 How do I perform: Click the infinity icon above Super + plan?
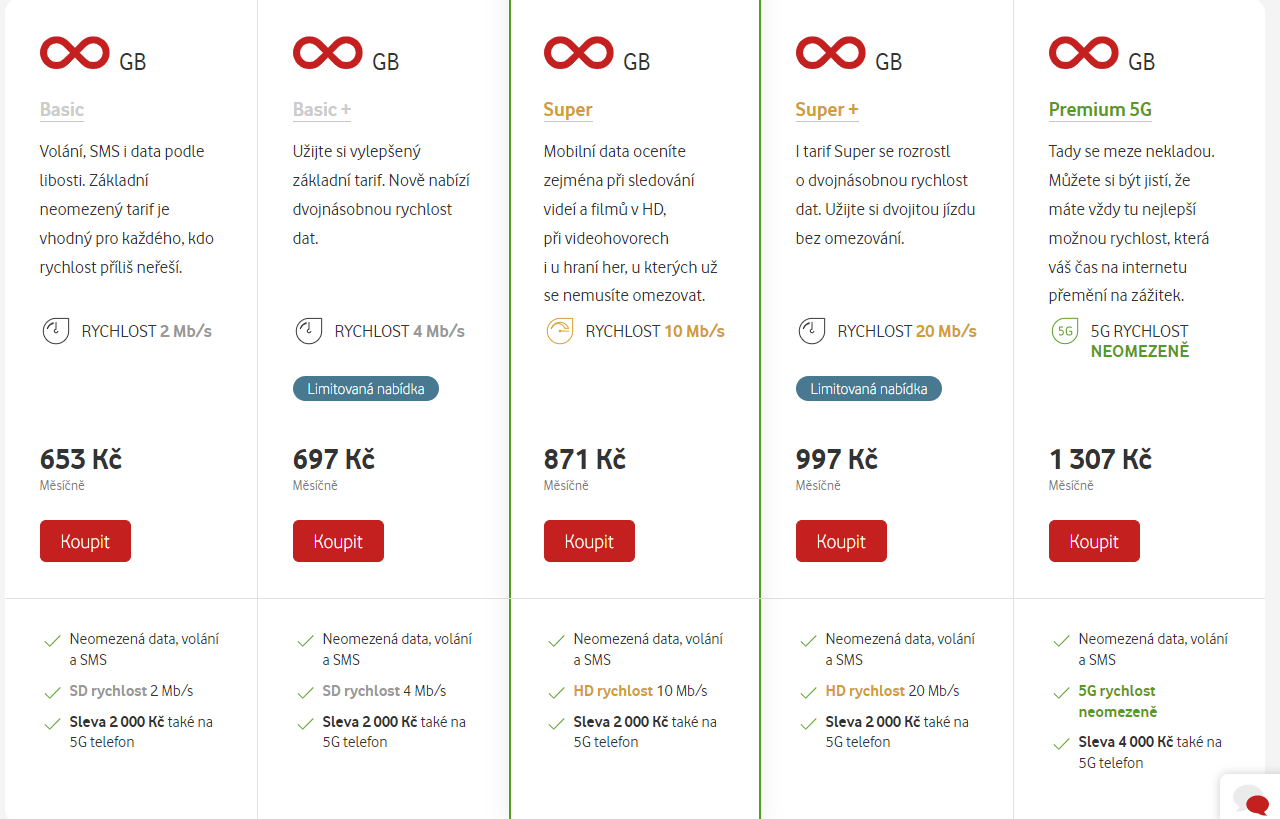(x=831, y=53)
